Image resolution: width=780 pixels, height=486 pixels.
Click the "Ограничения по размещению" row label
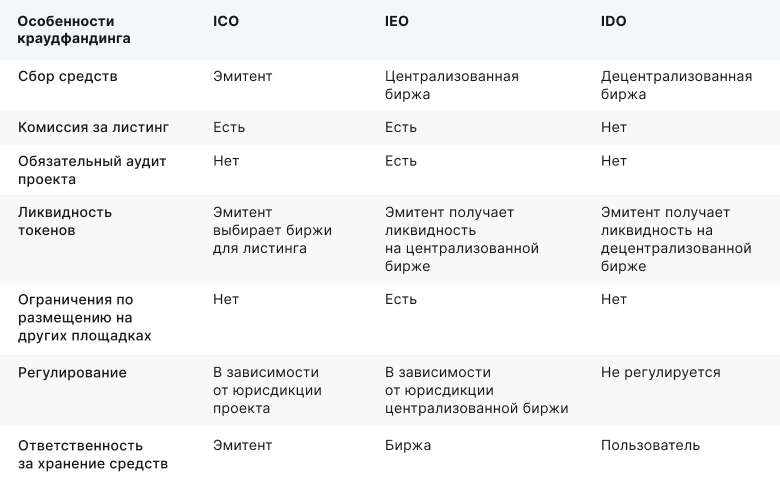pyautogui.click(x=85, y=317)
